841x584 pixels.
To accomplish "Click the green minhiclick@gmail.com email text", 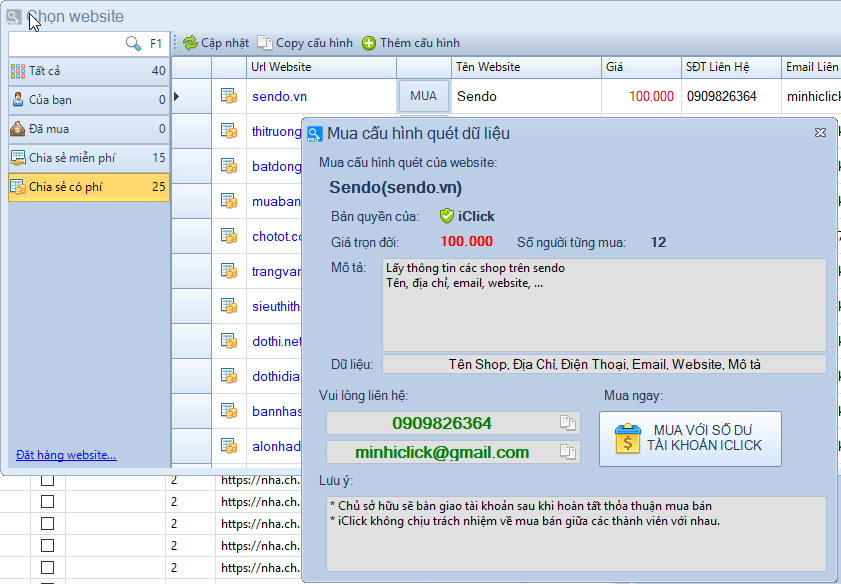I will pos(442,452).
